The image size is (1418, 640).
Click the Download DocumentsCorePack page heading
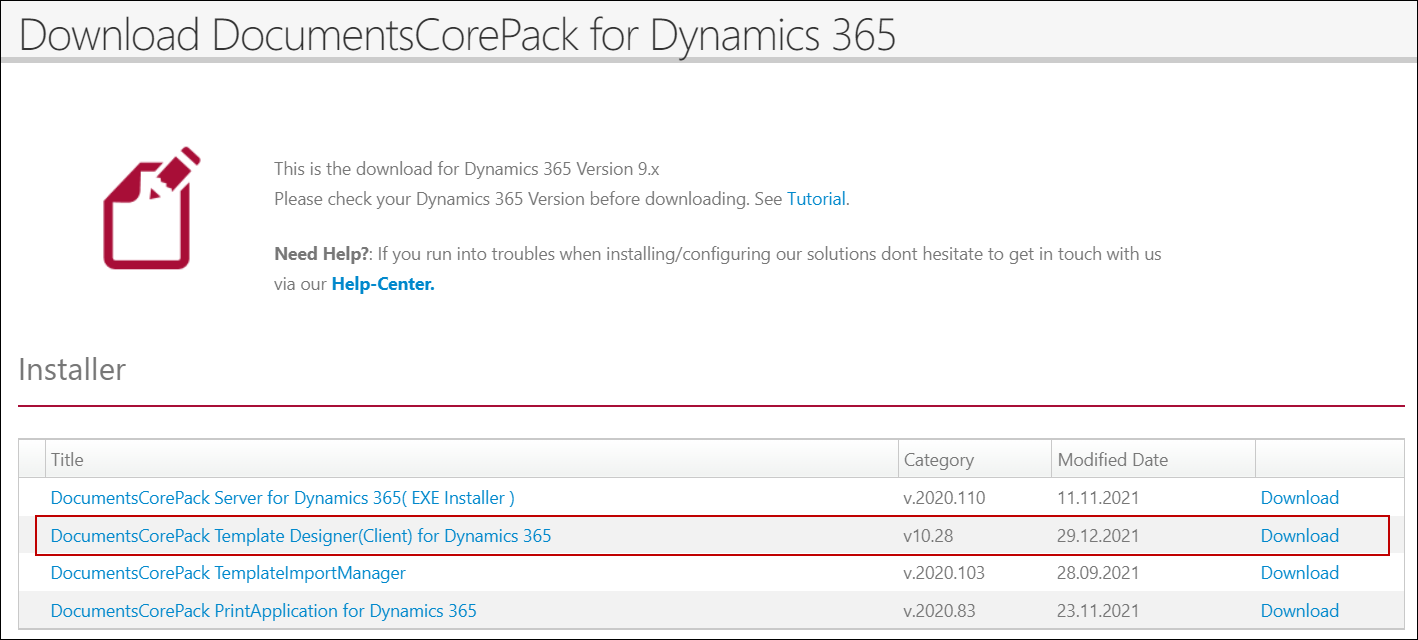click(x=457, y=35)
